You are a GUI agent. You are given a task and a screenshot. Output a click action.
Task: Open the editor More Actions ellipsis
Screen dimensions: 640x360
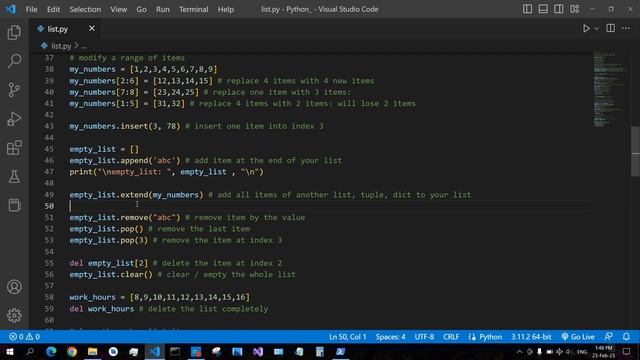pos(626,28)
